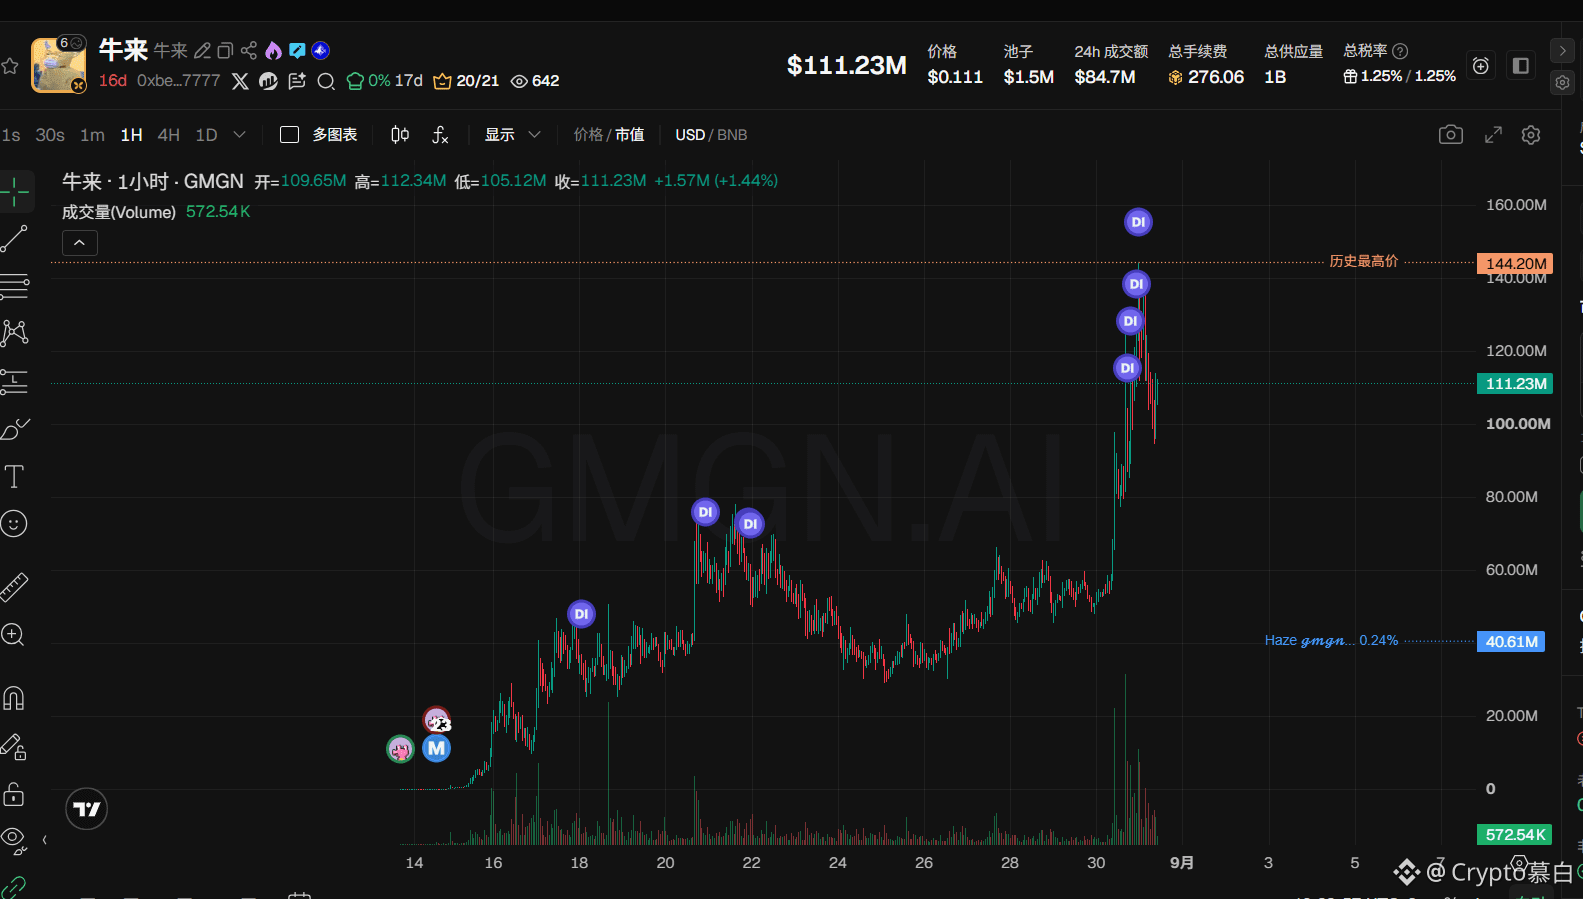Image resolution: width=1583 pixels, height=899 pixels.
Task: Switch to 1D timeframe
Action: 206,135
